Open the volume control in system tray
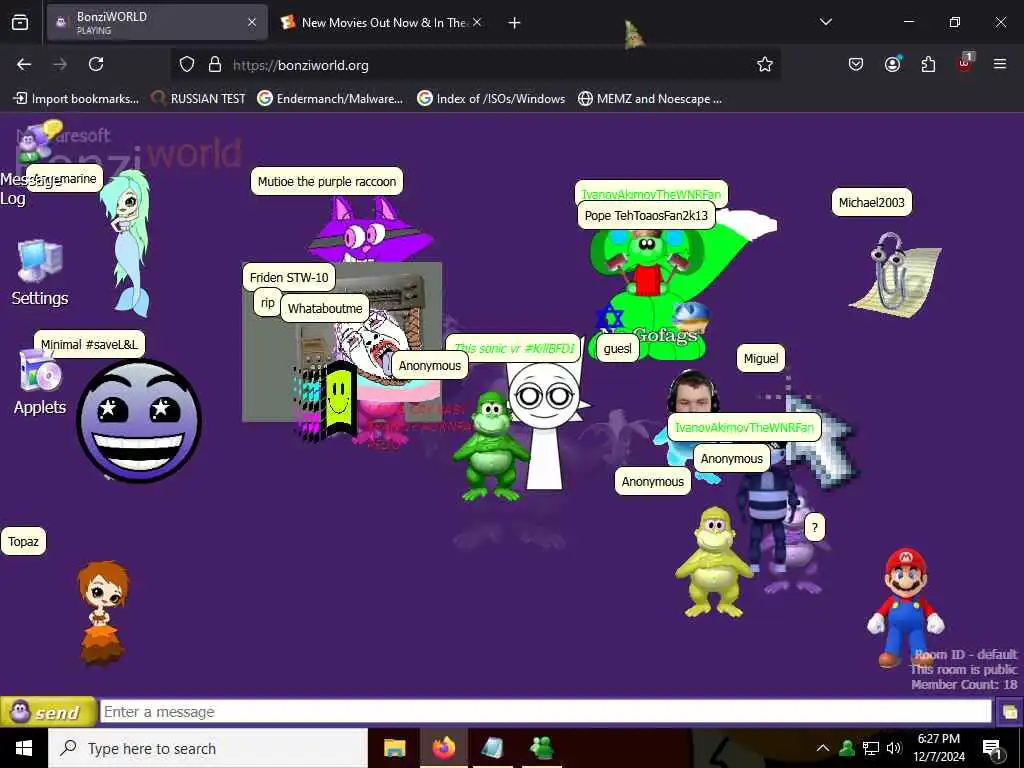Image resolution: width=1024 pixels, height=768 pixels. (x=893, y=748)
